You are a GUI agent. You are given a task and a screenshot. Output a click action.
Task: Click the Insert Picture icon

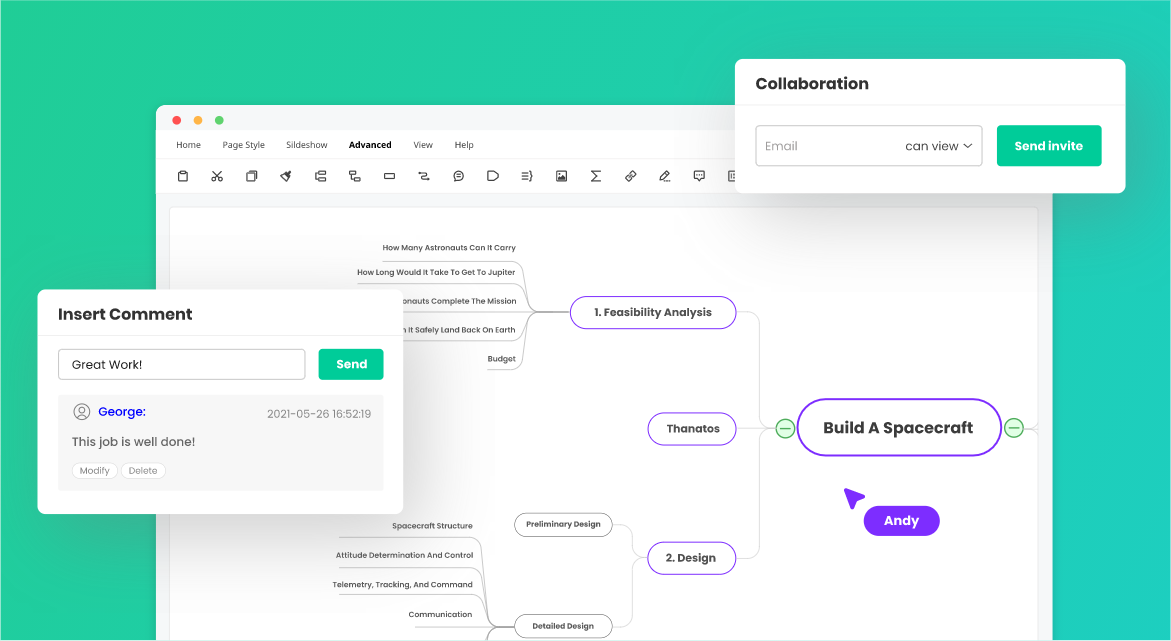tap(562, 176)
